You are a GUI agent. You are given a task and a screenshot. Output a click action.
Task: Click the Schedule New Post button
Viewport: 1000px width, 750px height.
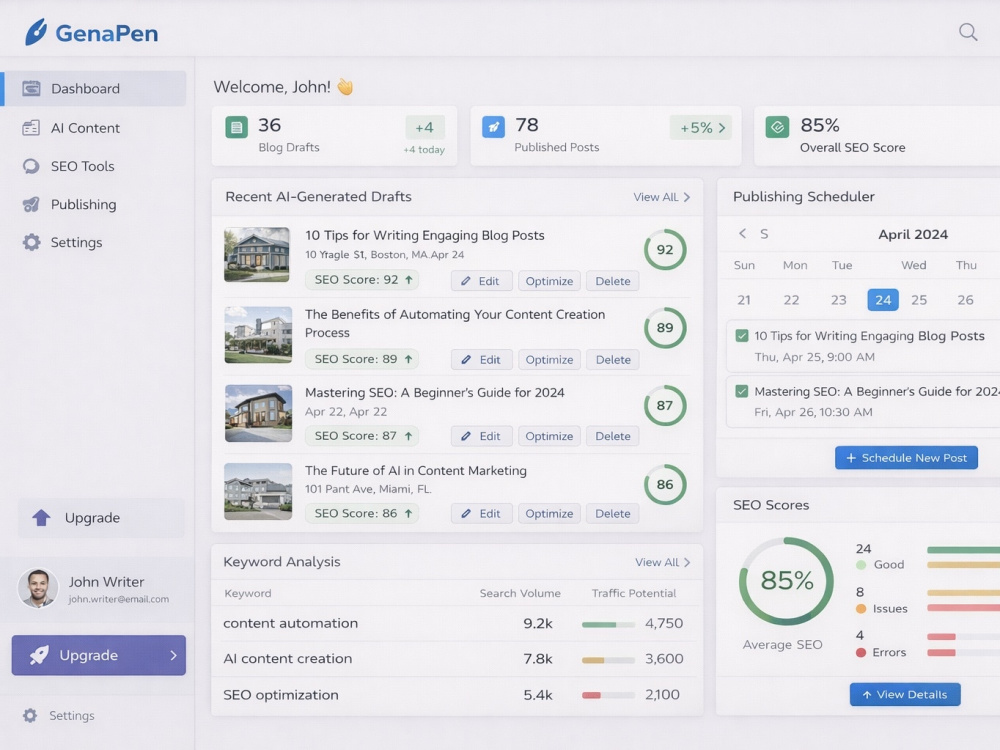pos(906,458)
